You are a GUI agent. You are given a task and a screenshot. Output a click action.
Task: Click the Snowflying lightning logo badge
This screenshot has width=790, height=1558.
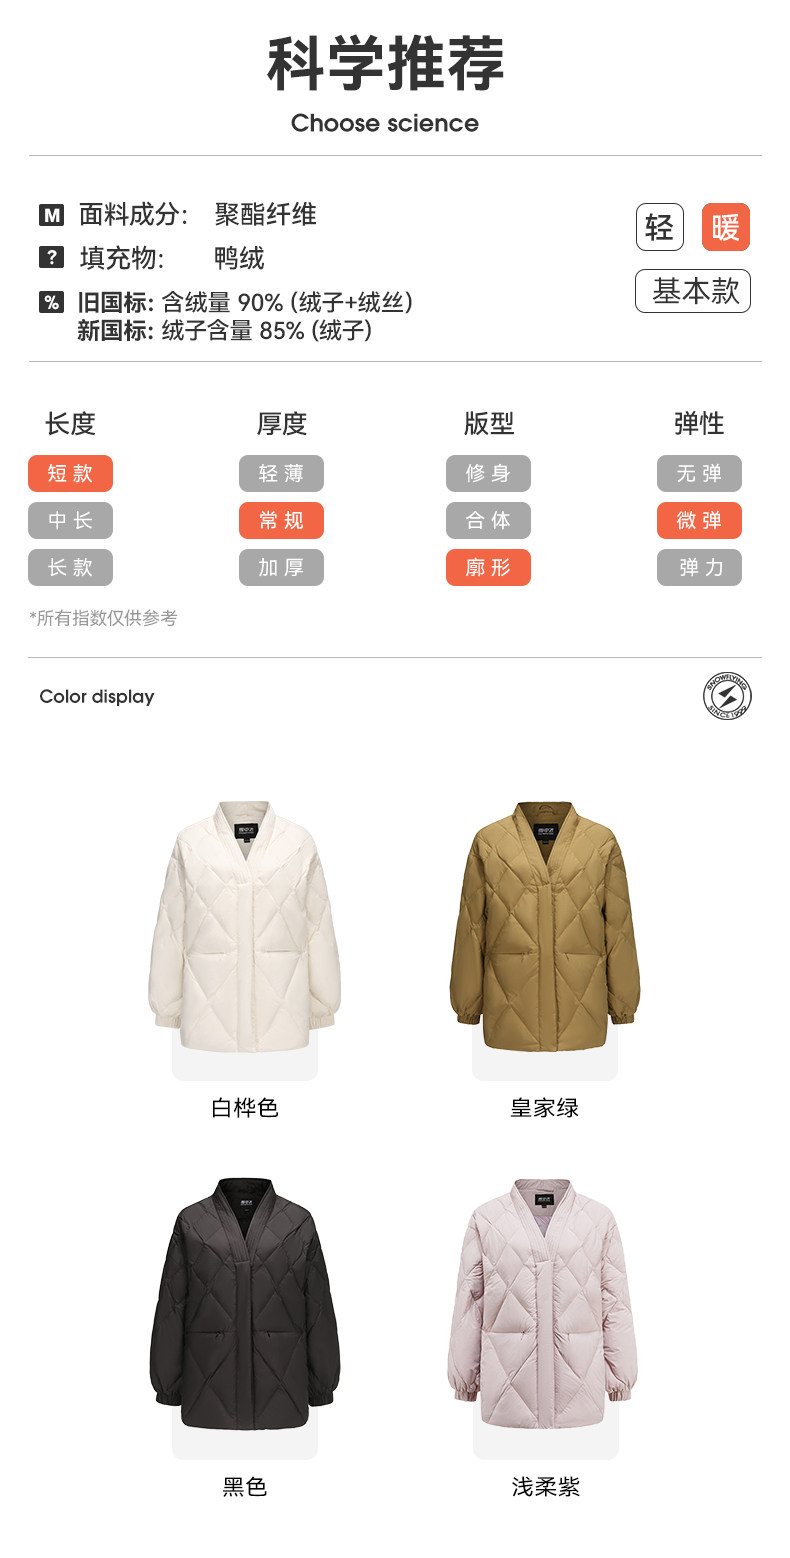click(x=727, y=696)
